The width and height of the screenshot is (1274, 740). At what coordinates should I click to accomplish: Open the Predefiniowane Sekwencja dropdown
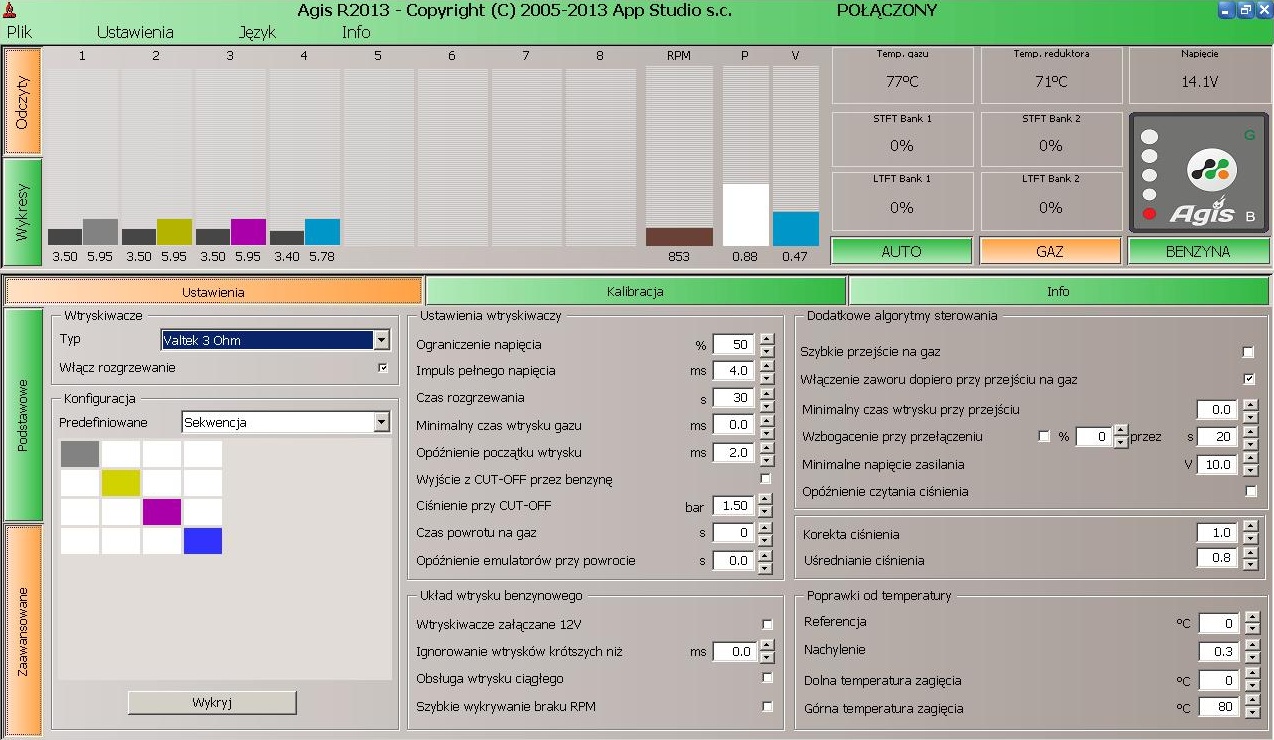(x=380, y=422)
